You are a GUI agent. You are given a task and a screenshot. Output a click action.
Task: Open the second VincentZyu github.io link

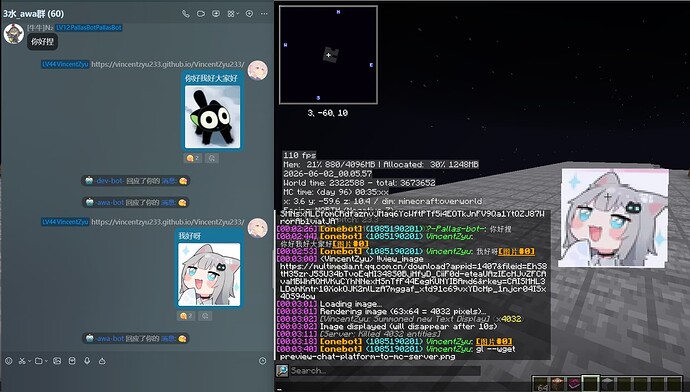[168, 222]
